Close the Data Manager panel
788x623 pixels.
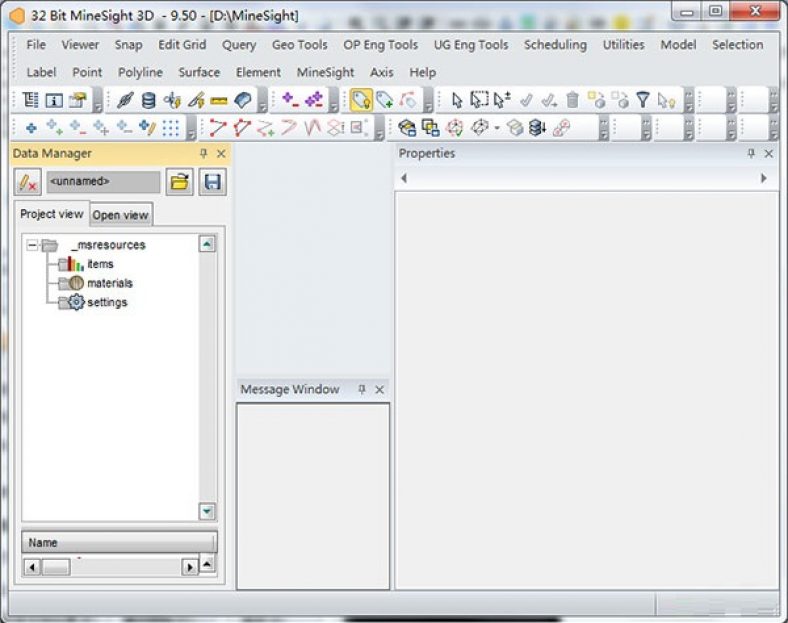point(221,154)
